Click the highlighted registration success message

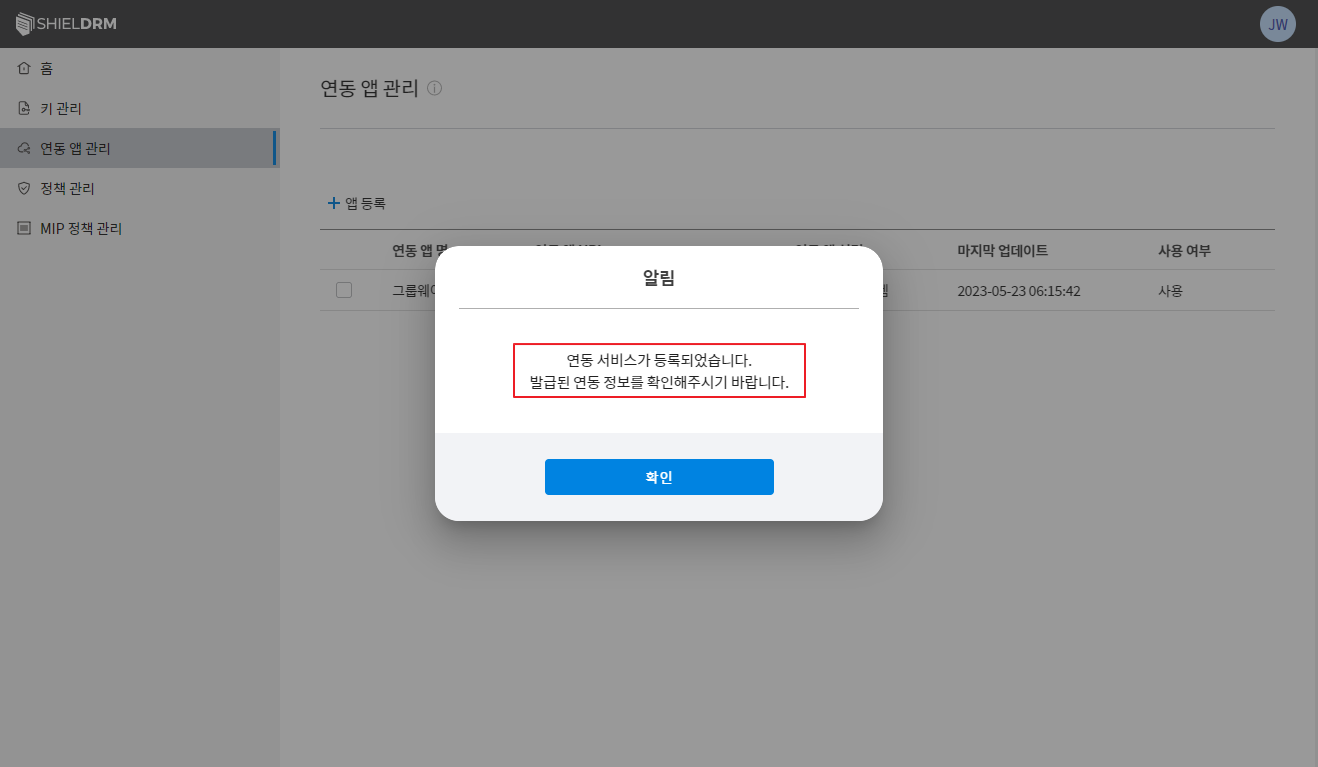[659, 370]
